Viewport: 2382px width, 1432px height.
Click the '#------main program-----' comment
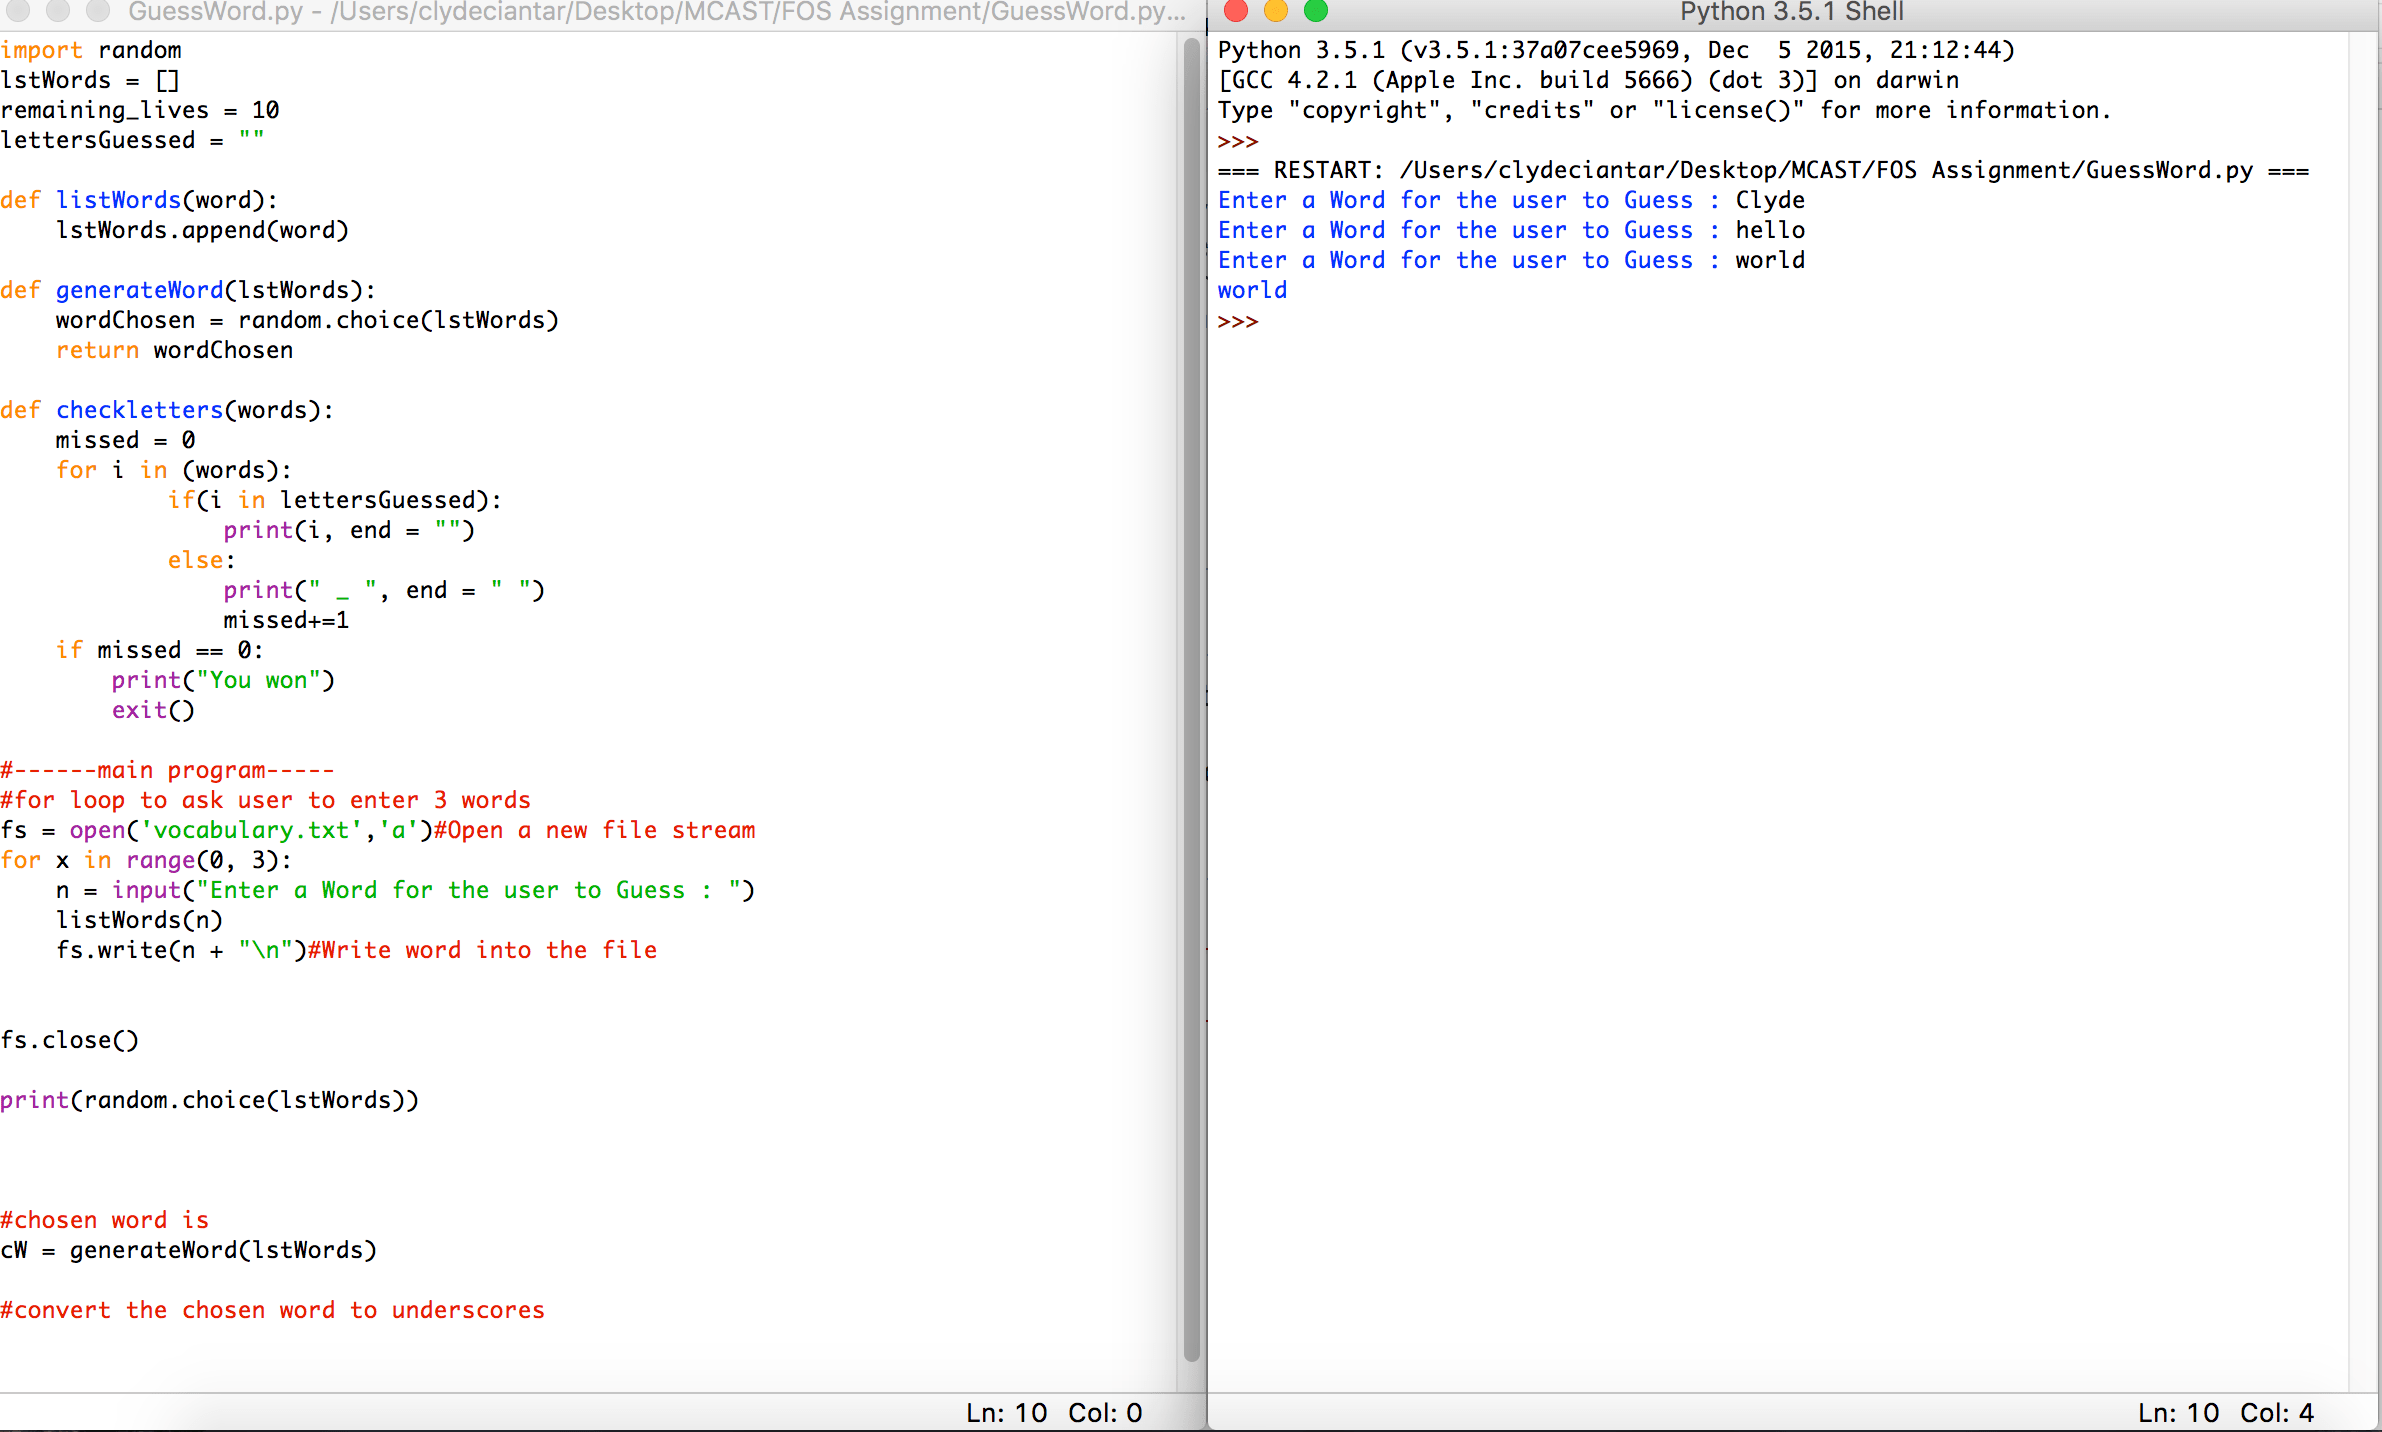coord(167,770)
